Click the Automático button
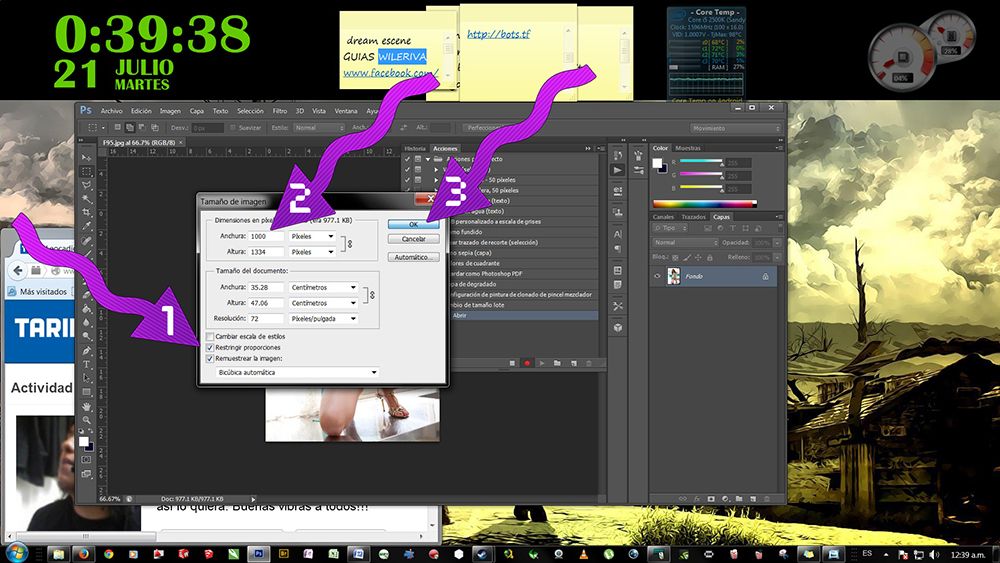 coord(413,257)
